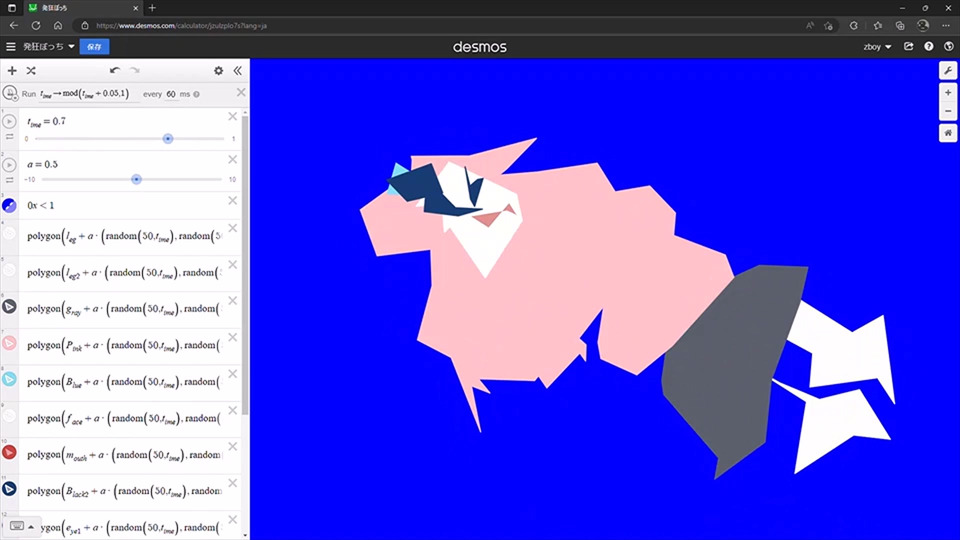Open the zboy account dropdown
This screenshot has width=960, height=540.
(x=877, y=47)
